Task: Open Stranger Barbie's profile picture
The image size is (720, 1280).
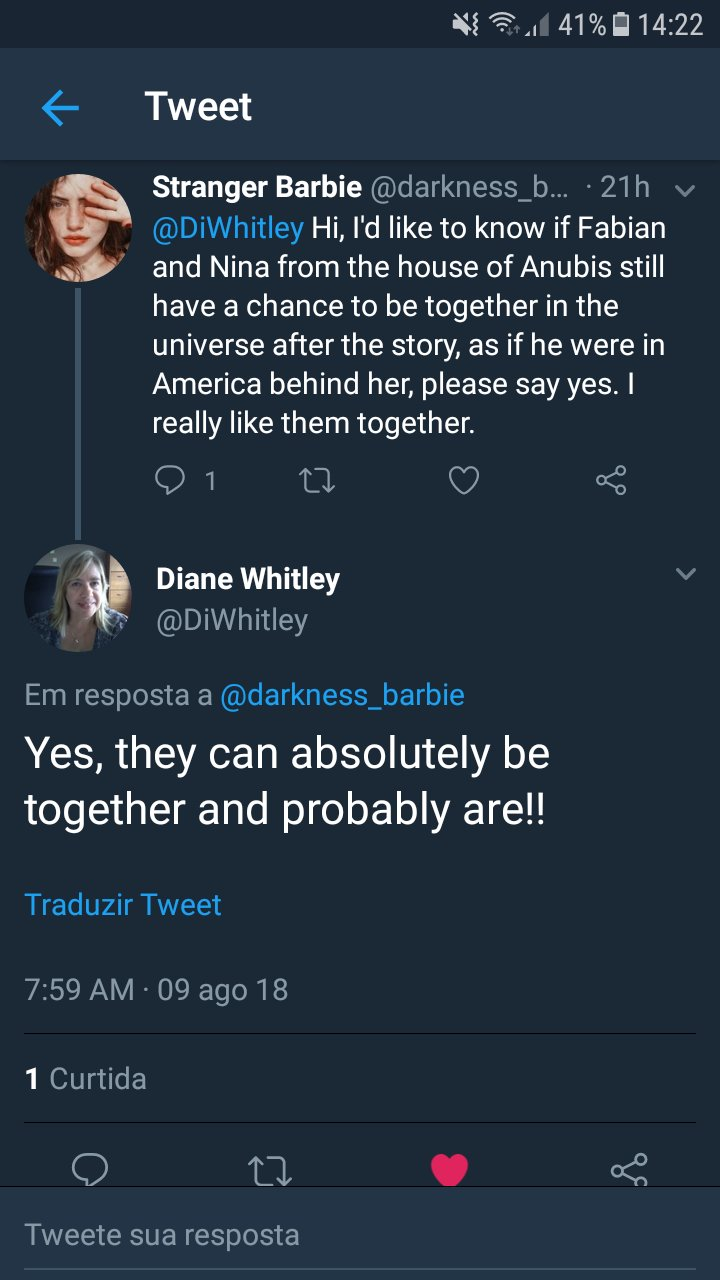Action: point(78,228)
